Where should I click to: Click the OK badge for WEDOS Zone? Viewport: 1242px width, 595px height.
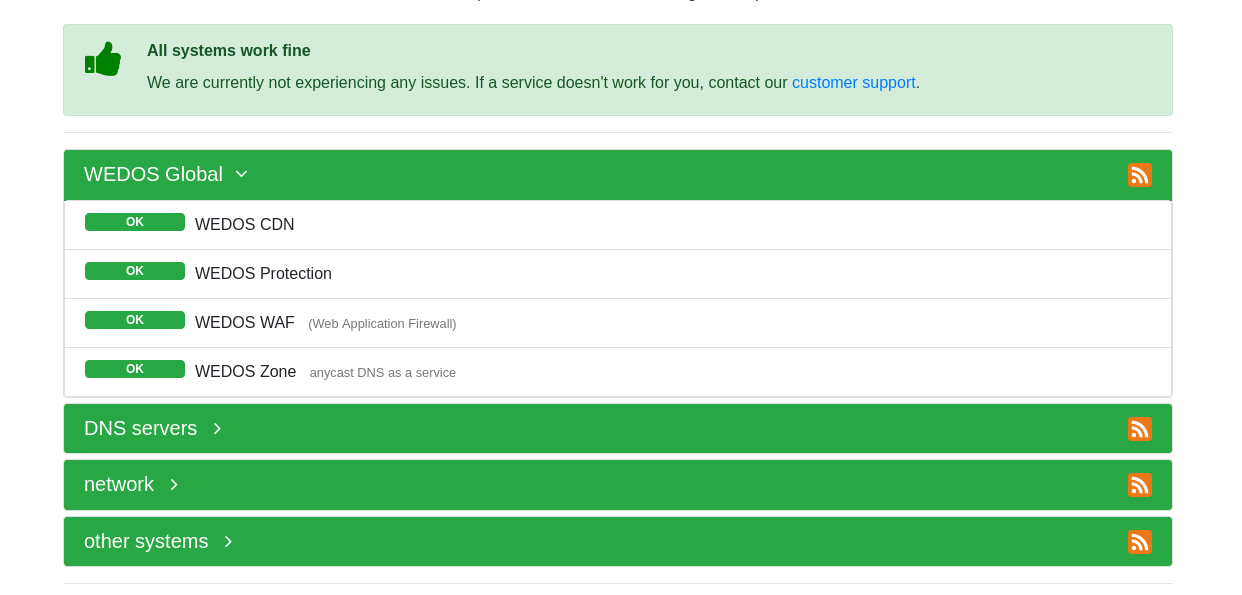point(135,369)
